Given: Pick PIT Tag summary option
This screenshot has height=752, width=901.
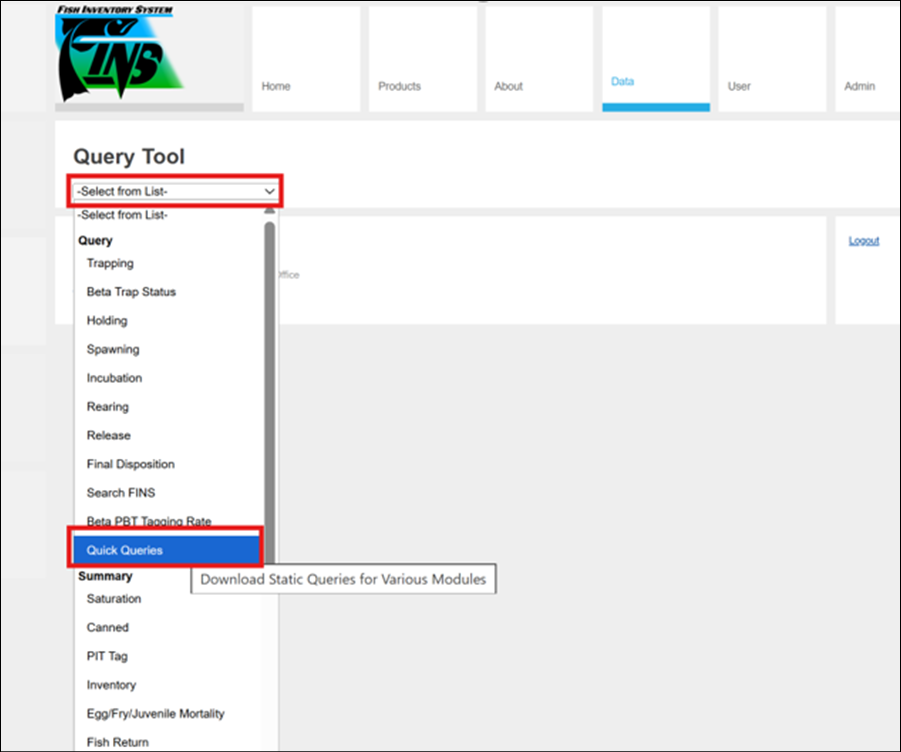Looking at the screenshot, I should 107,656.
